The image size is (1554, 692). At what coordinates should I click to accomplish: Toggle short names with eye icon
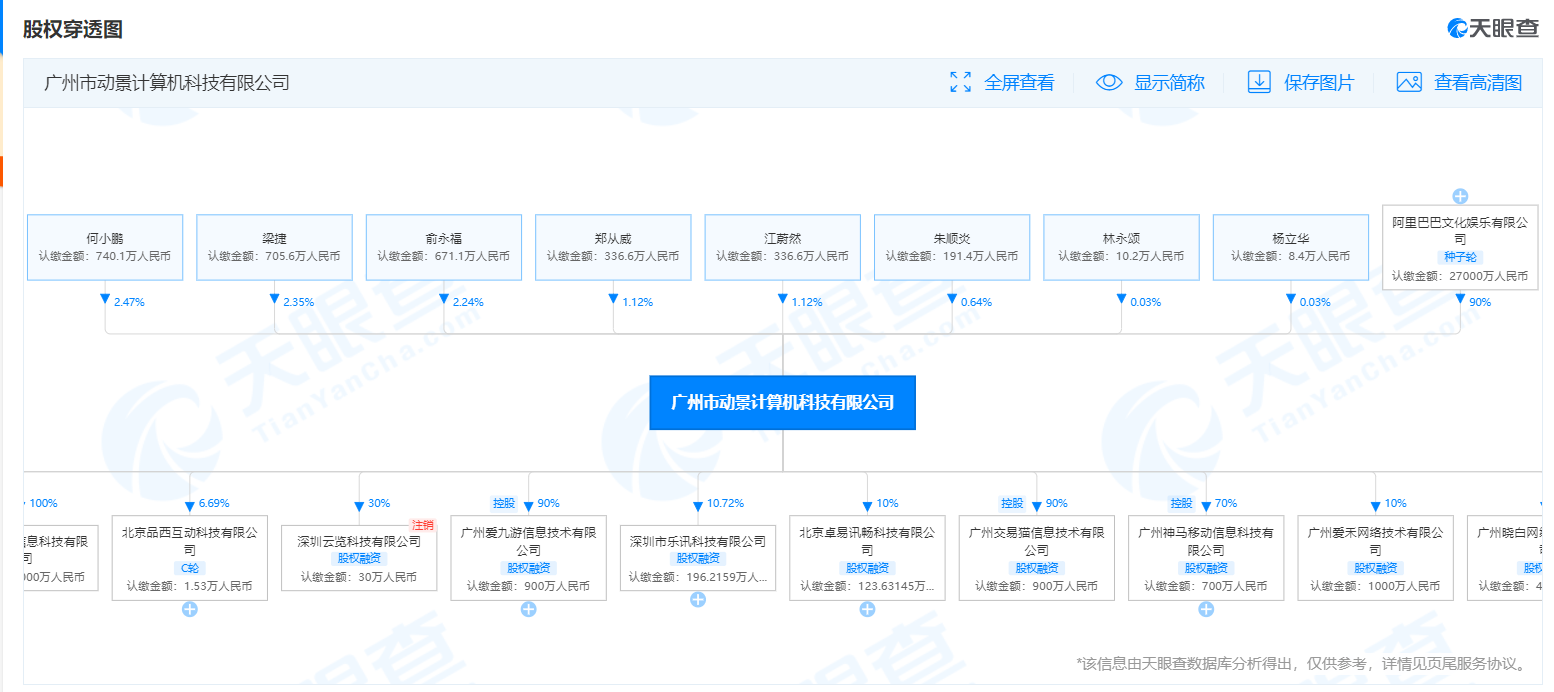pos(1109,83)
